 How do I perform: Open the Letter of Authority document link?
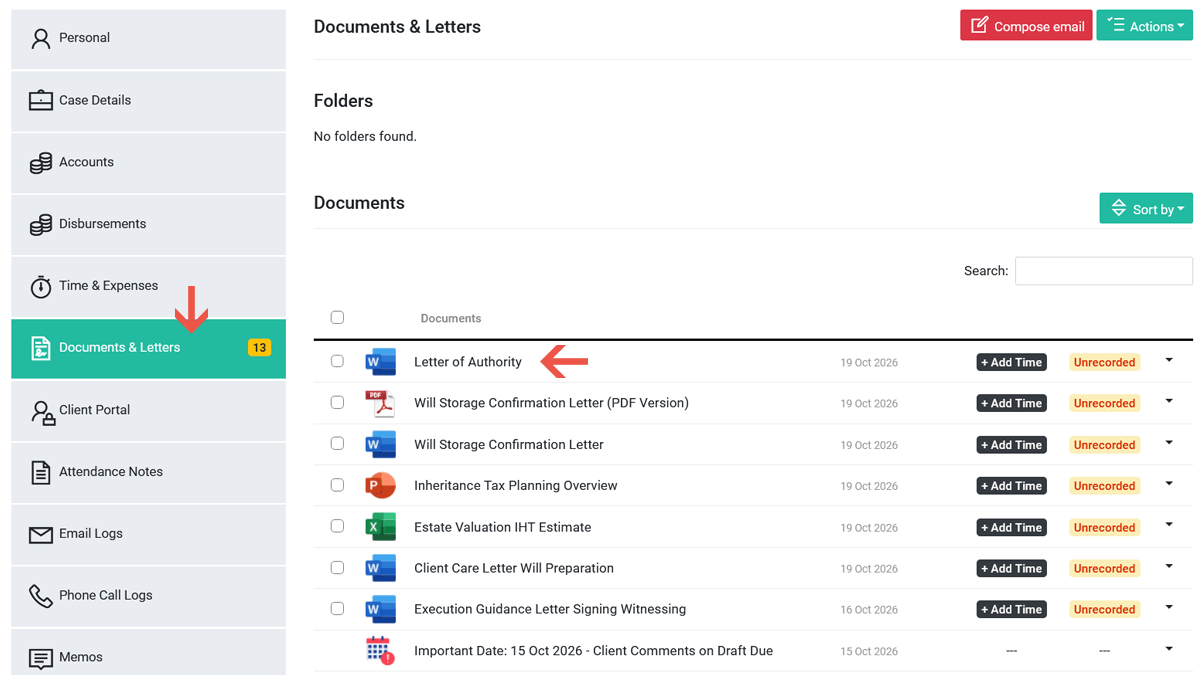[x=468, y=362]
